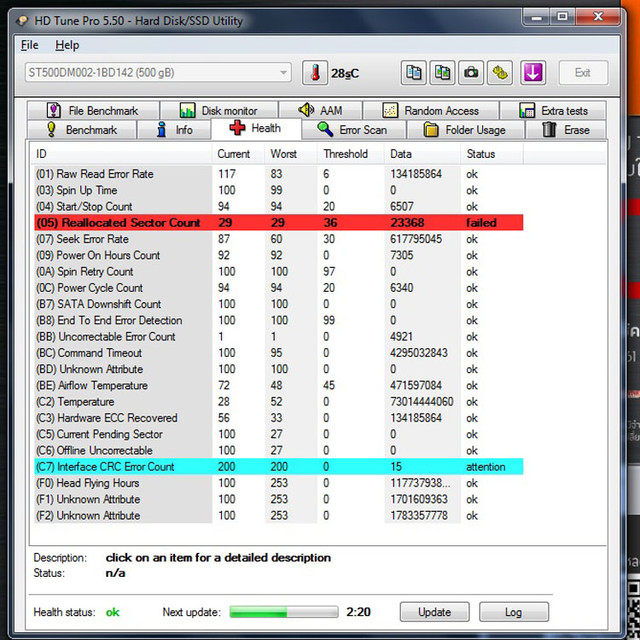Click the Exit button

[583, 73]
